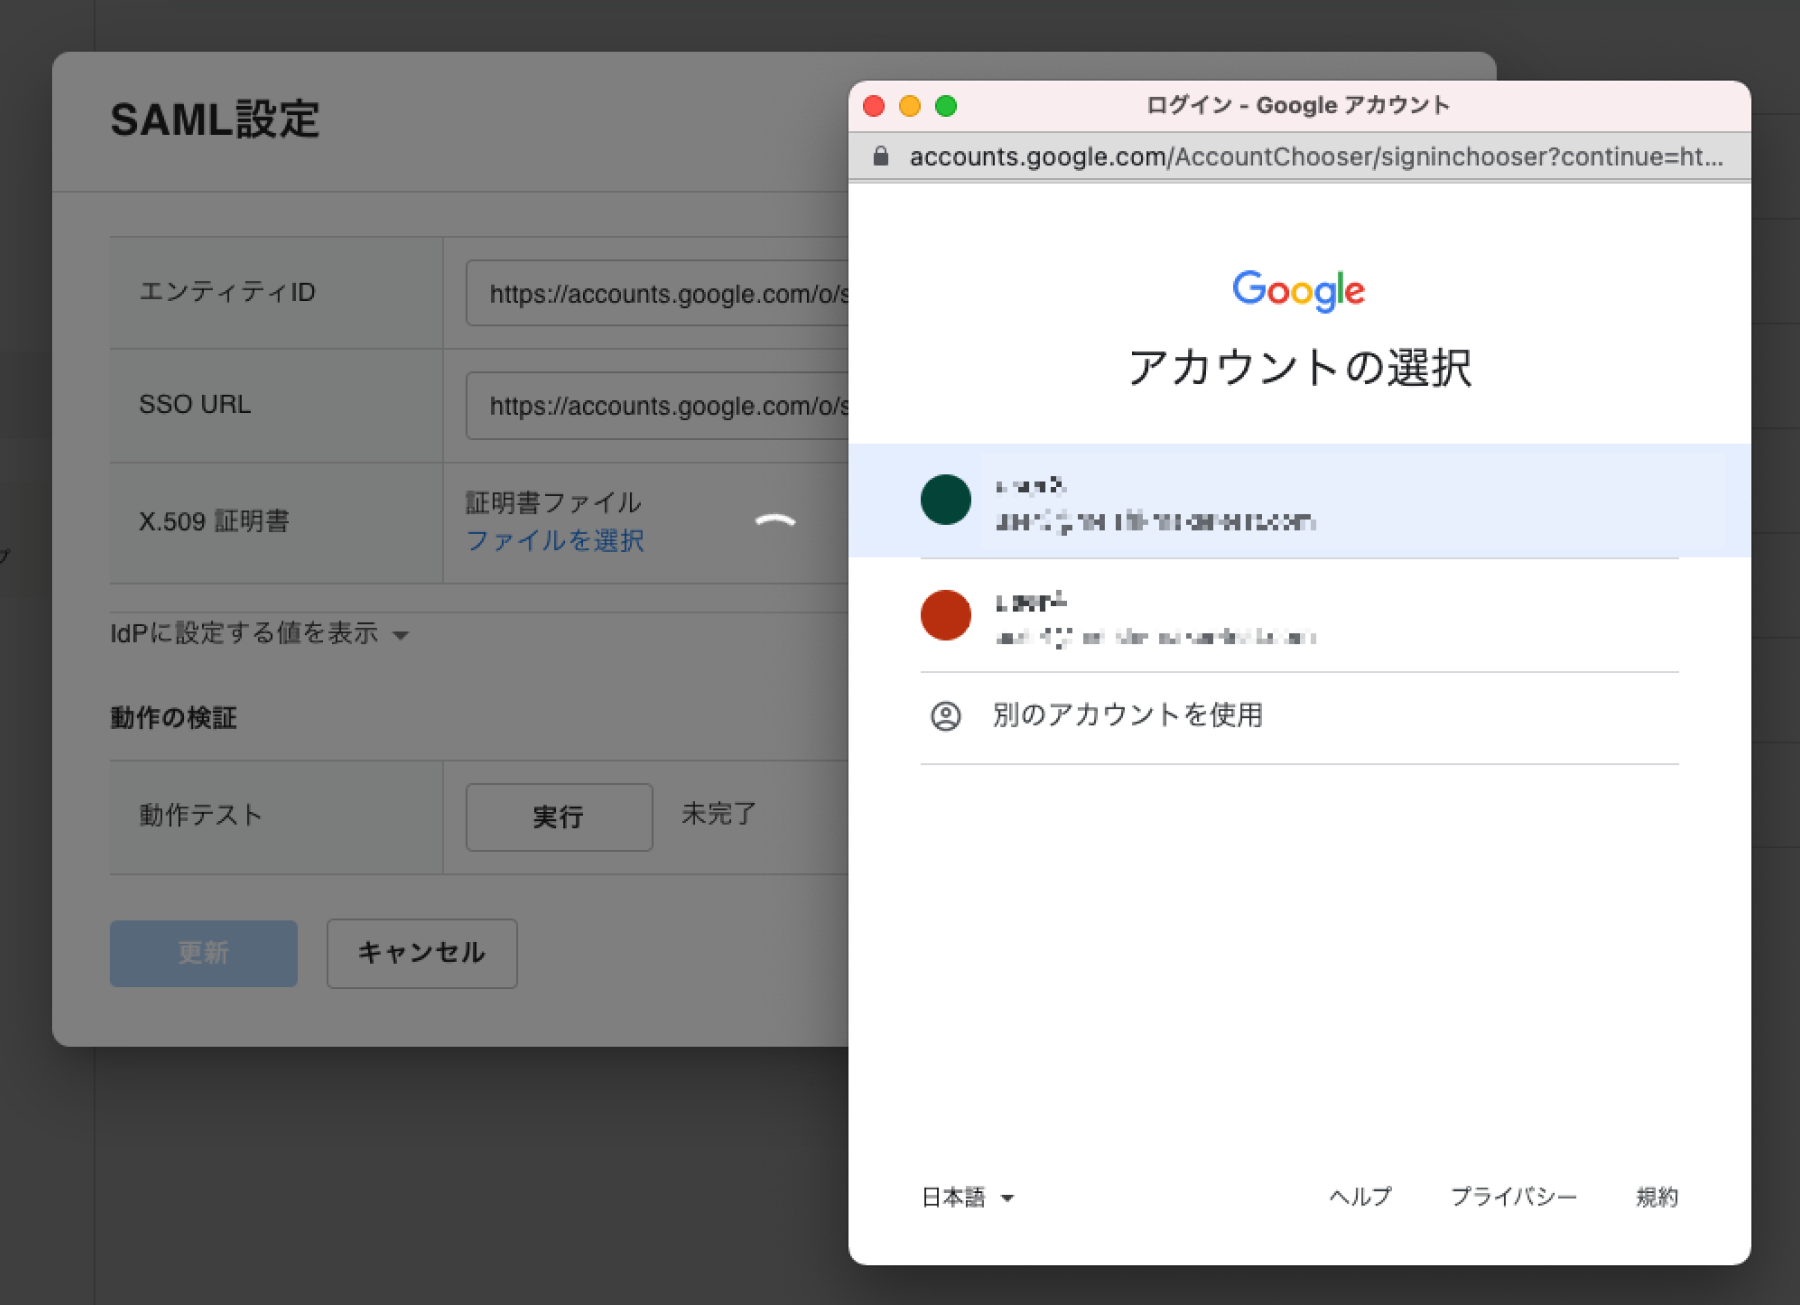Click the ログイン - Google アカウント window title
The height and width of the screenshot is (1305, 1800).
point(1298,105)
